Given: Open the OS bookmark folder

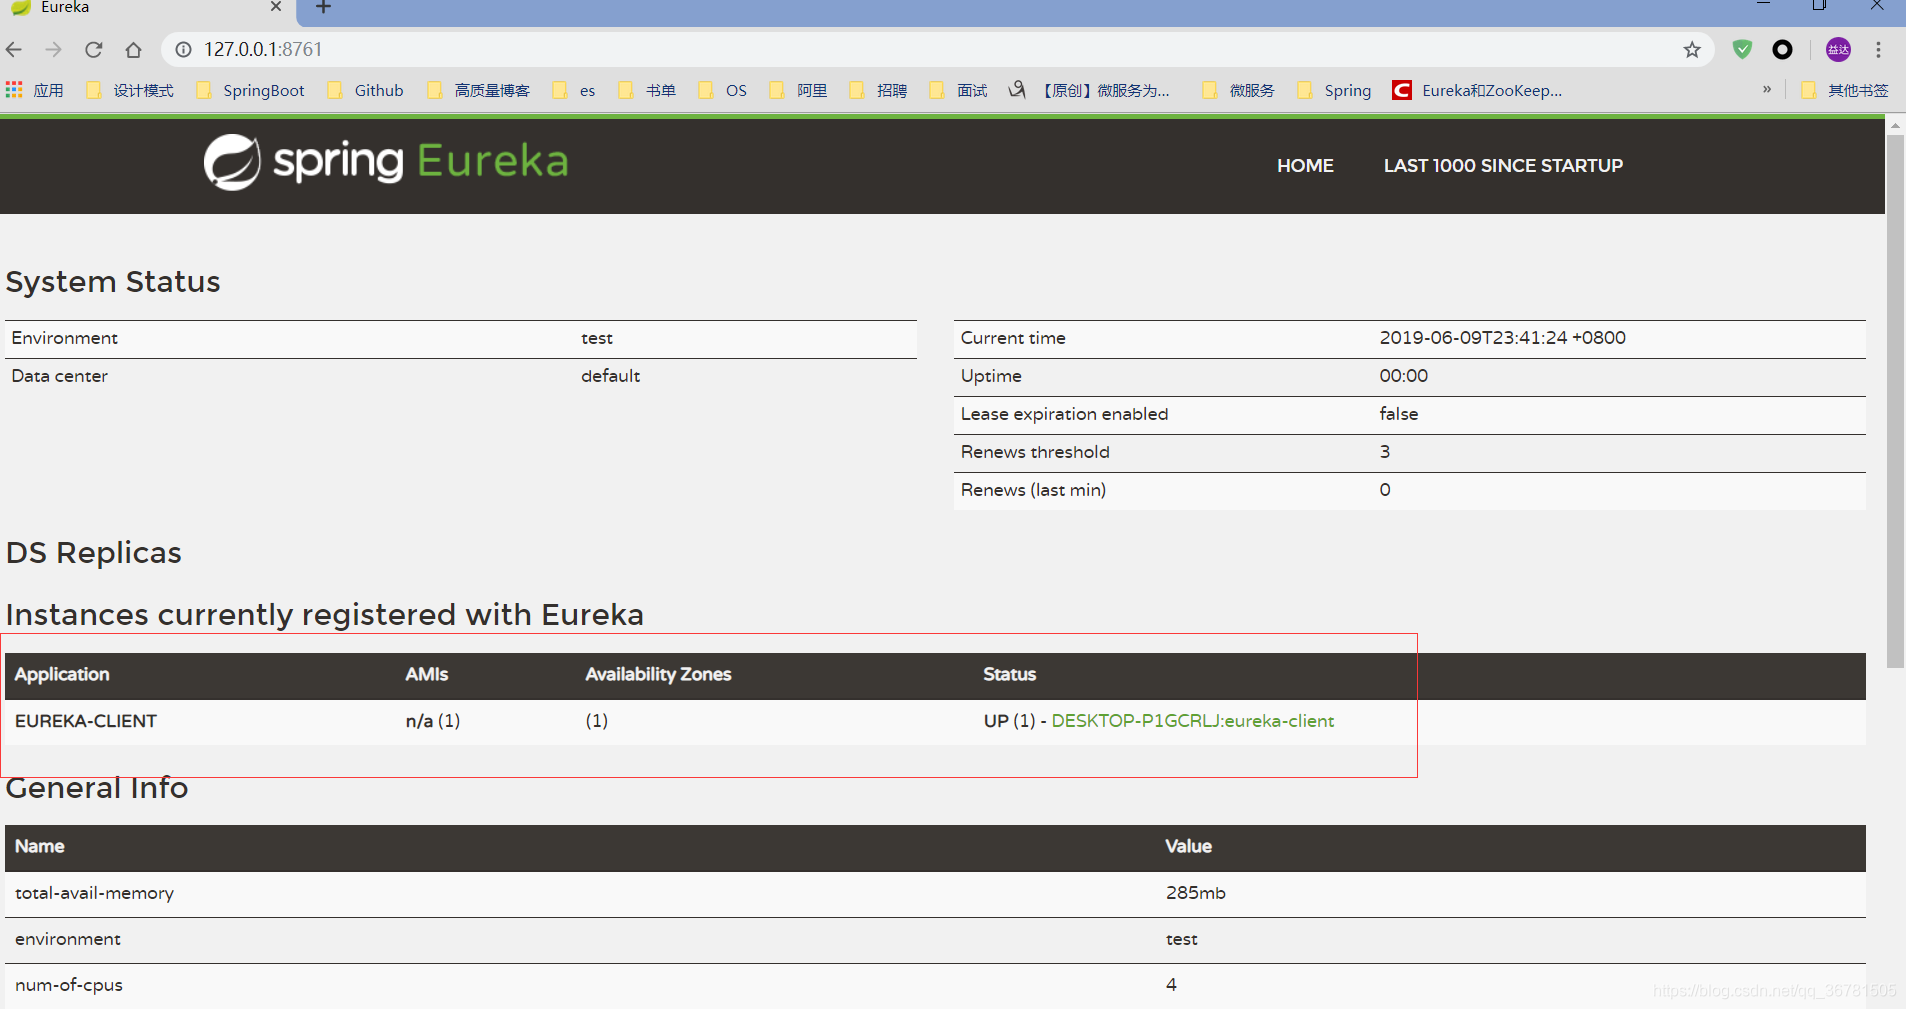Looking at the screenshot, I should coord(723,90).
